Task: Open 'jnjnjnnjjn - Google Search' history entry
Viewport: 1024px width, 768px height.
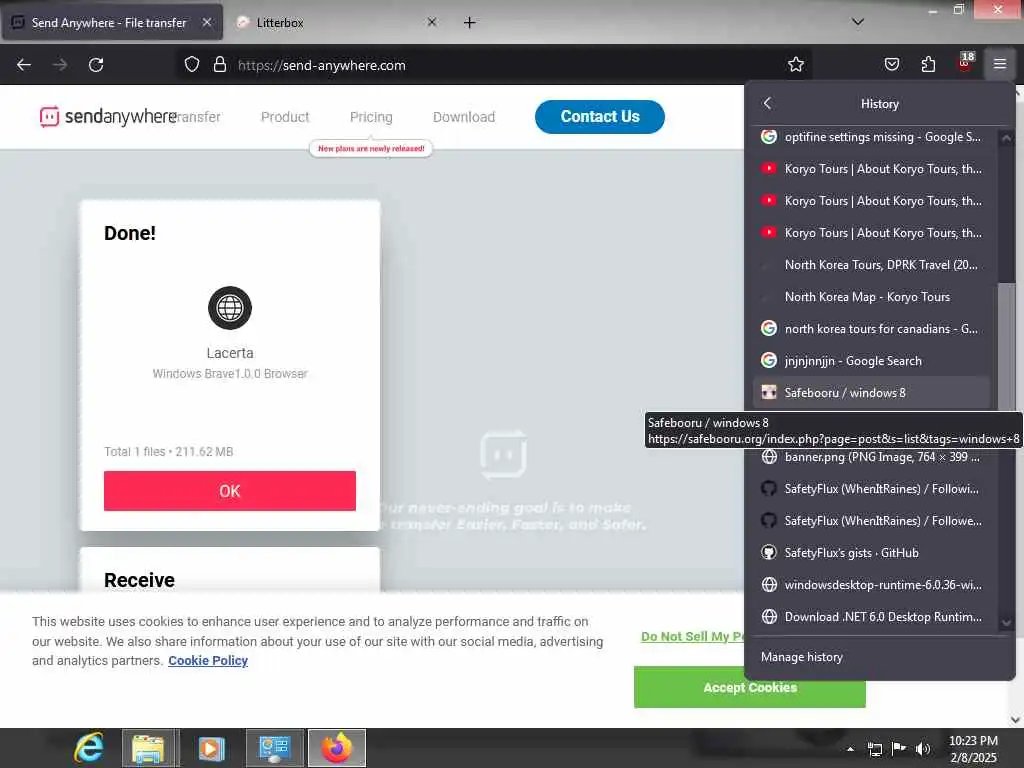Action: (872, 360)
